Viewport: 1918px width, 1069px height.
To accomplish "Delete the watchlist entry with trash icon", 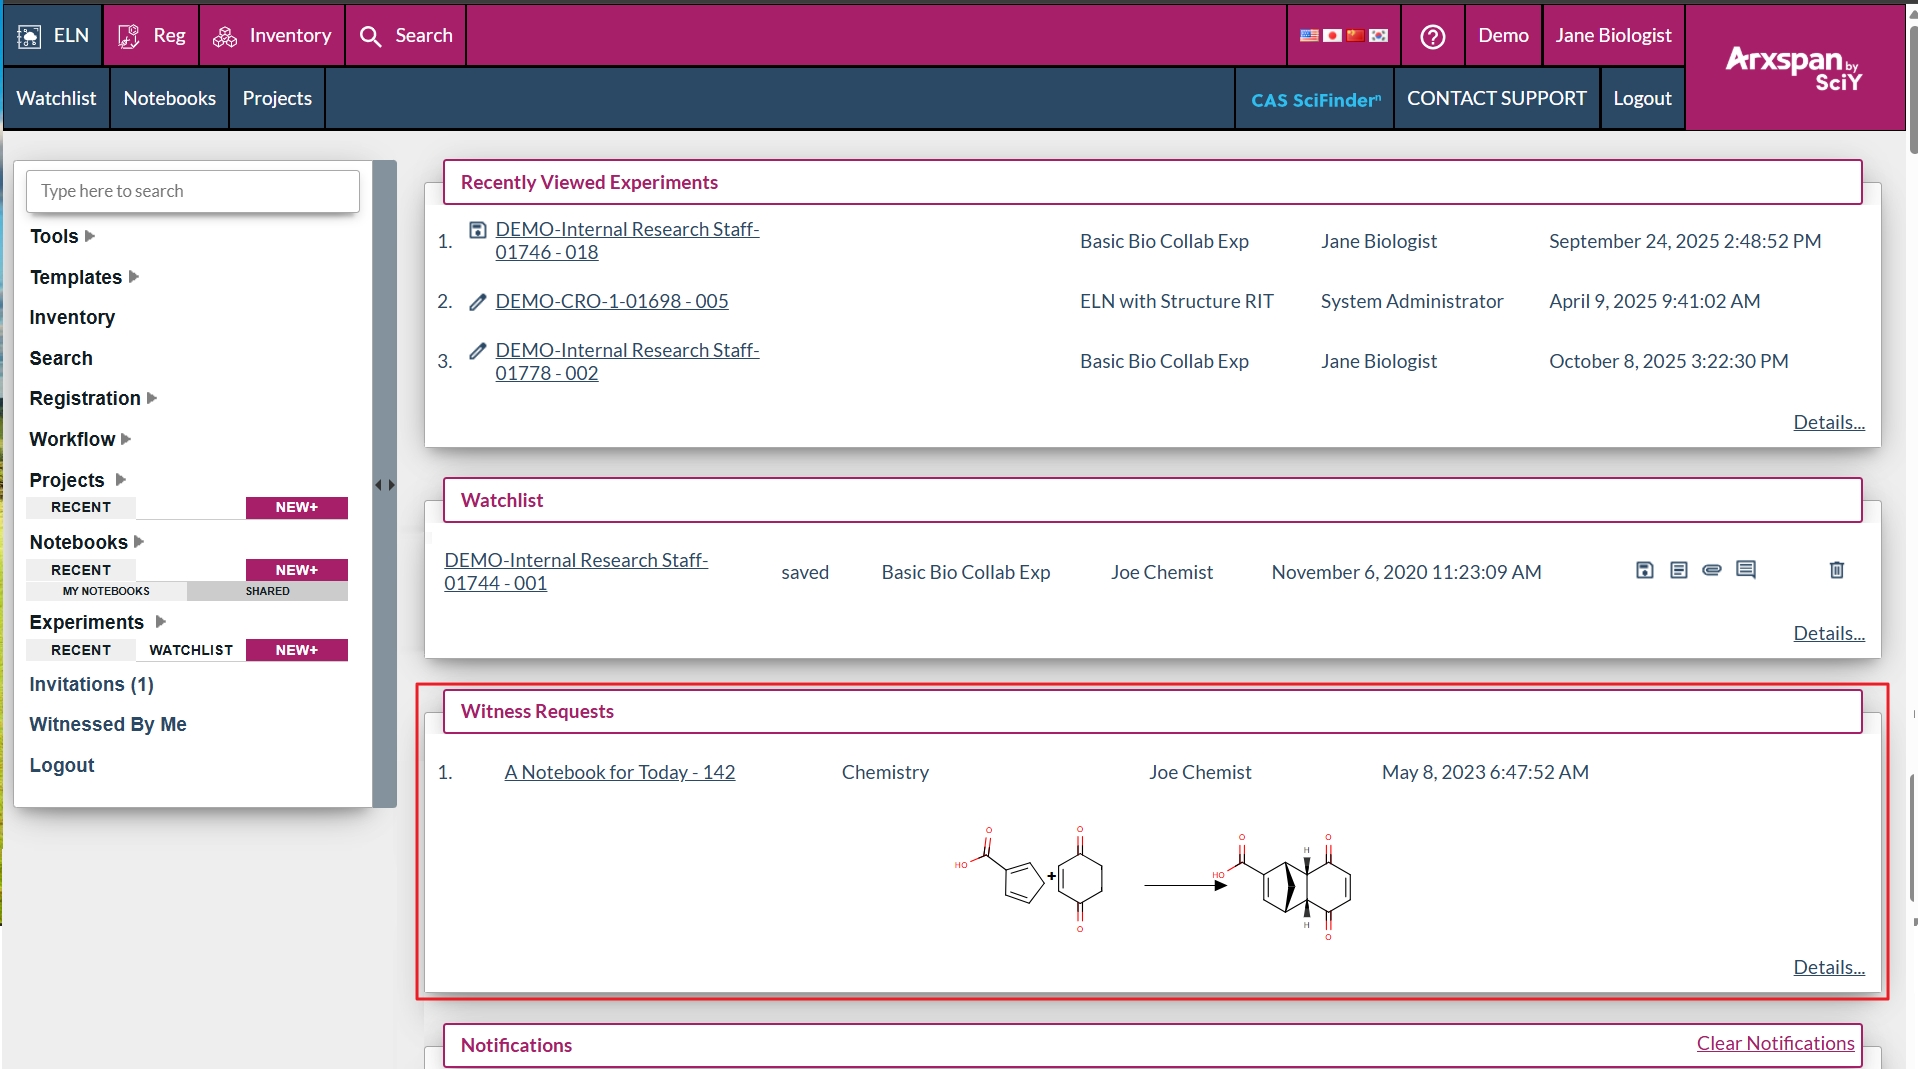I will click(1836, 570).
